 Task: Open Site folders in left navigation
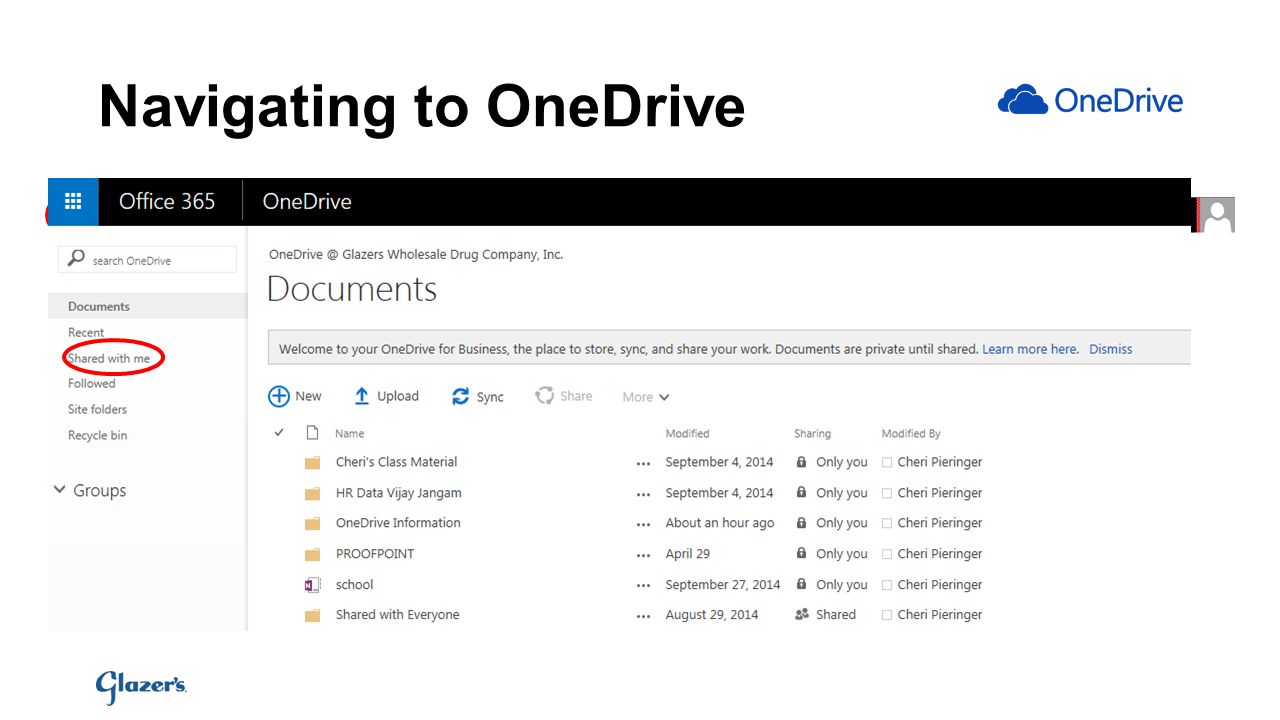[97, 409]
